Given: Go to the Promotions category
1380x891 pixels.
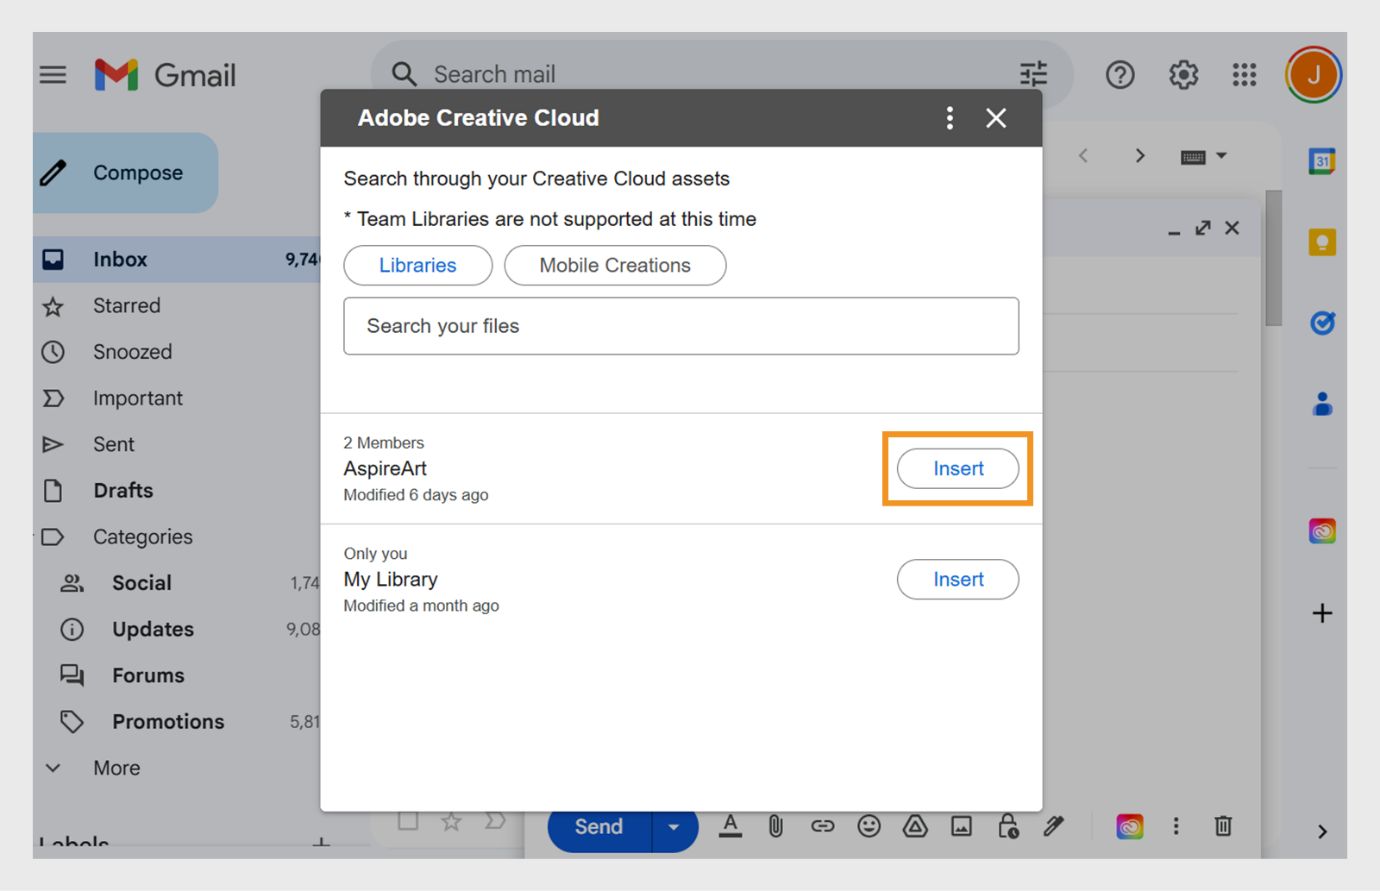Looking at the screenshot, I should [167, 721].
